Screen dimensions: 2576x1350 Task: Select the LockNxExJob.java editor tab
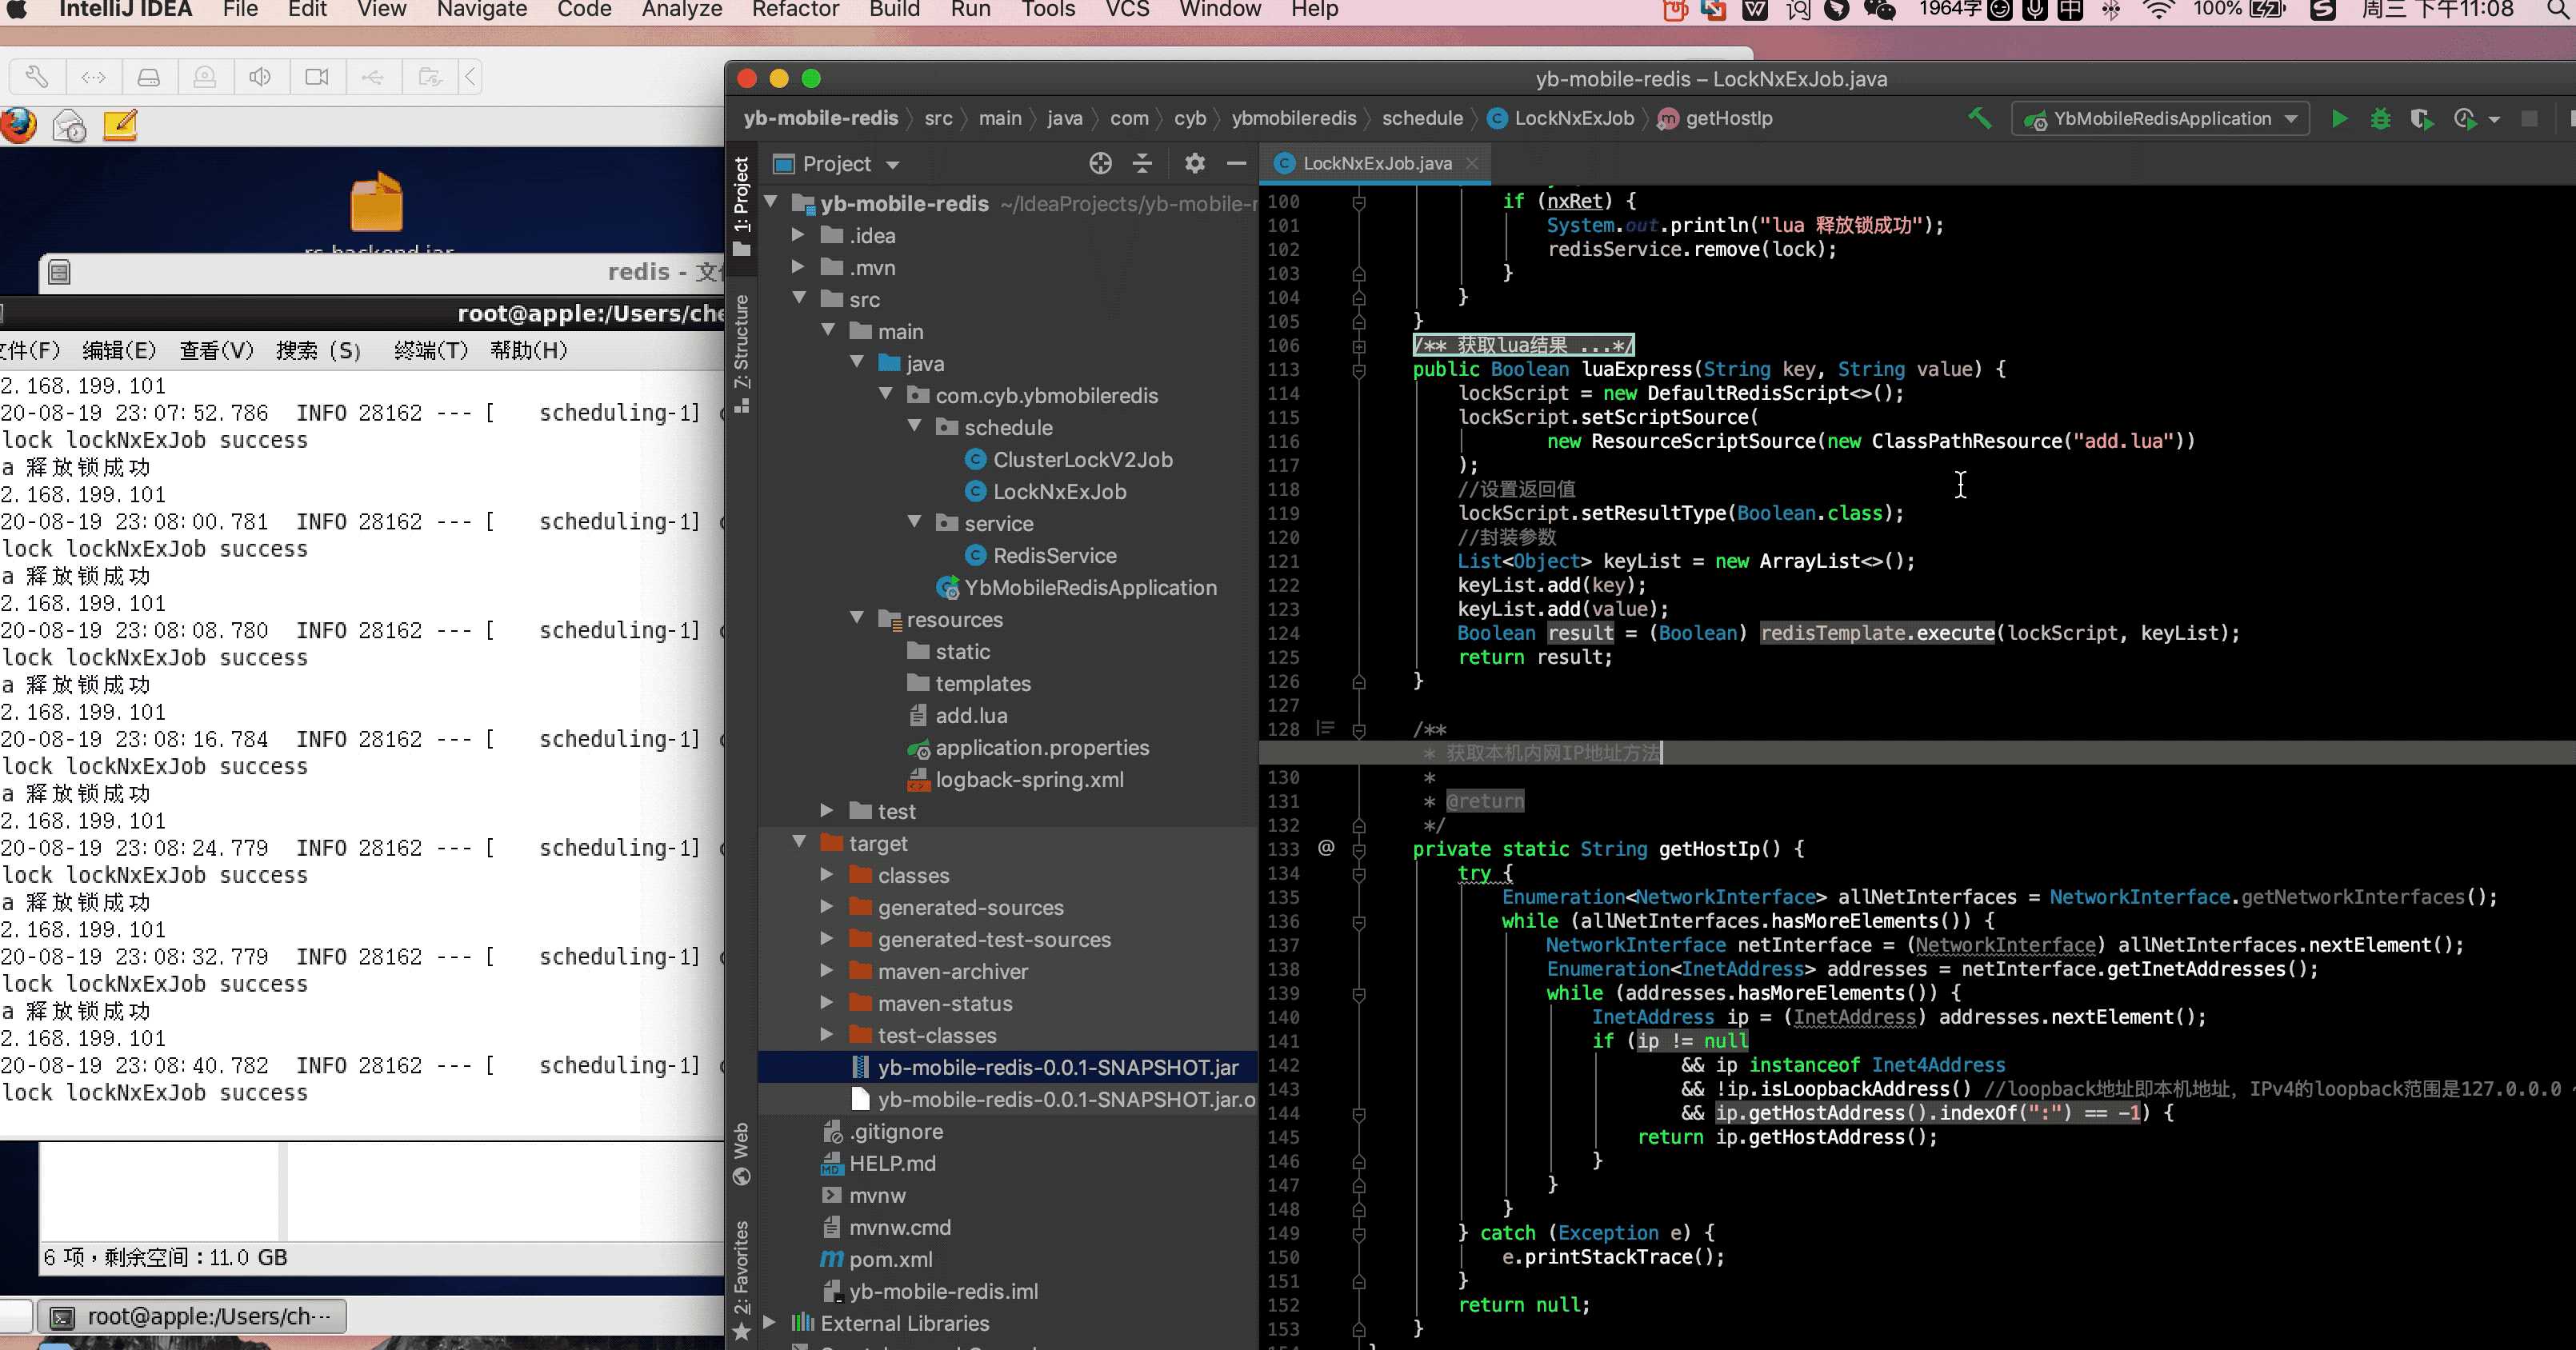pos(1376,163)
